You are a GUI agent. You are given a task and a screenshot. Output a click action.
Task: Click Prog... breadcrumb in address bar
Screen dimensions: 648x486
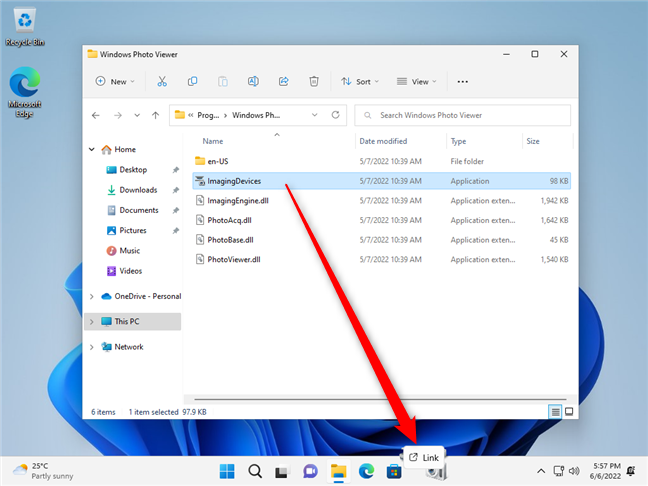tap(208, 115)
